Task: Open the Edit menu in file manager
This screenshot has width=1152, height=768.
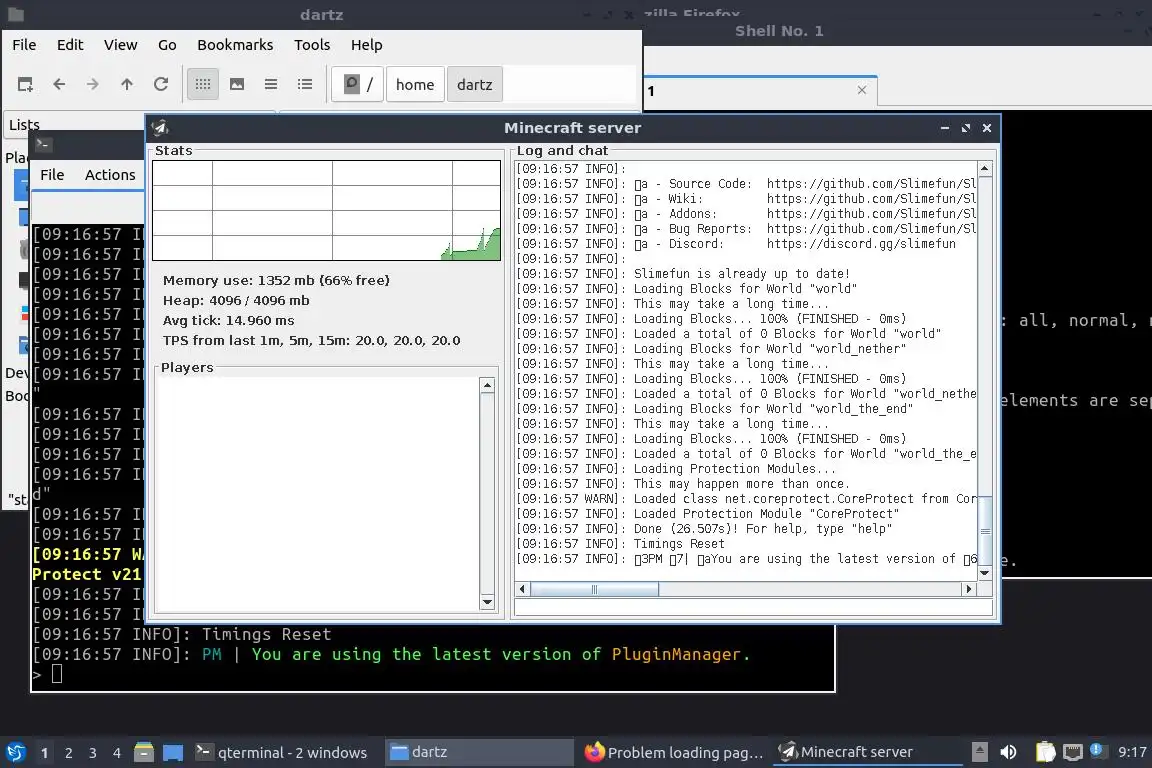Action: click(70, 45)
